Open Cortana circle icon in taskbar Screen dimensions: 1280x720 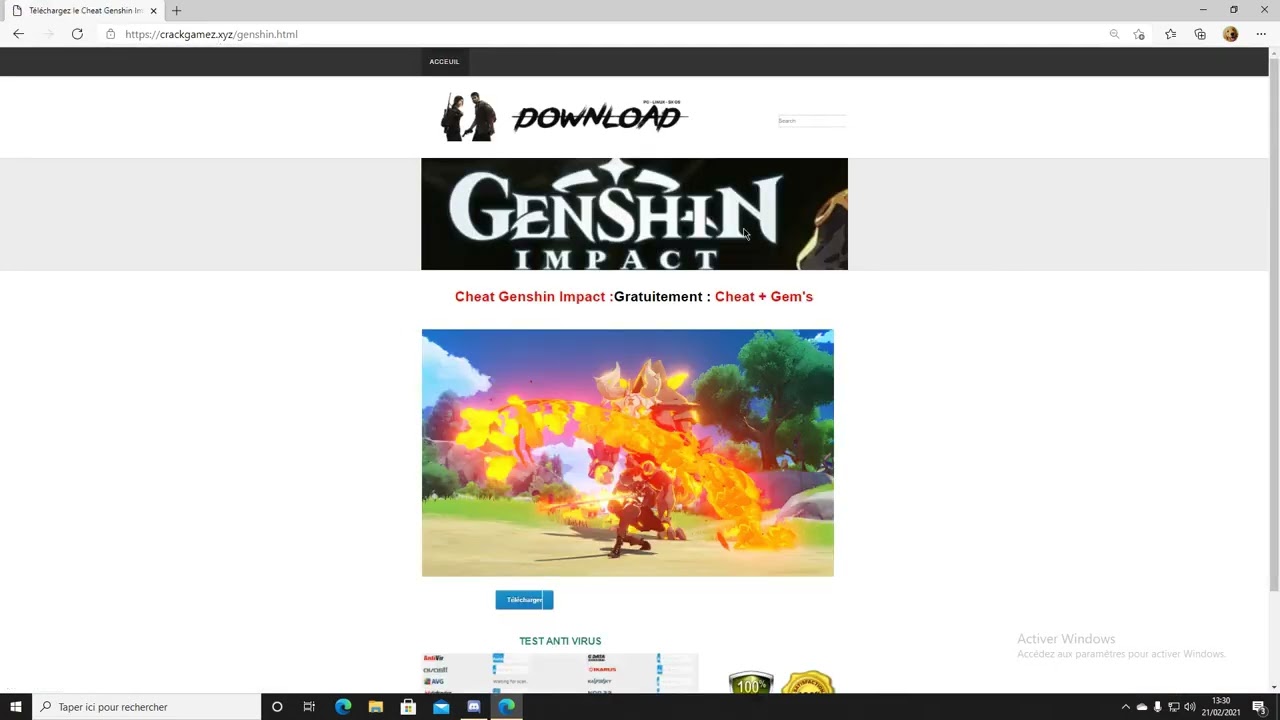pyautogui.click(x=277, y=707)
